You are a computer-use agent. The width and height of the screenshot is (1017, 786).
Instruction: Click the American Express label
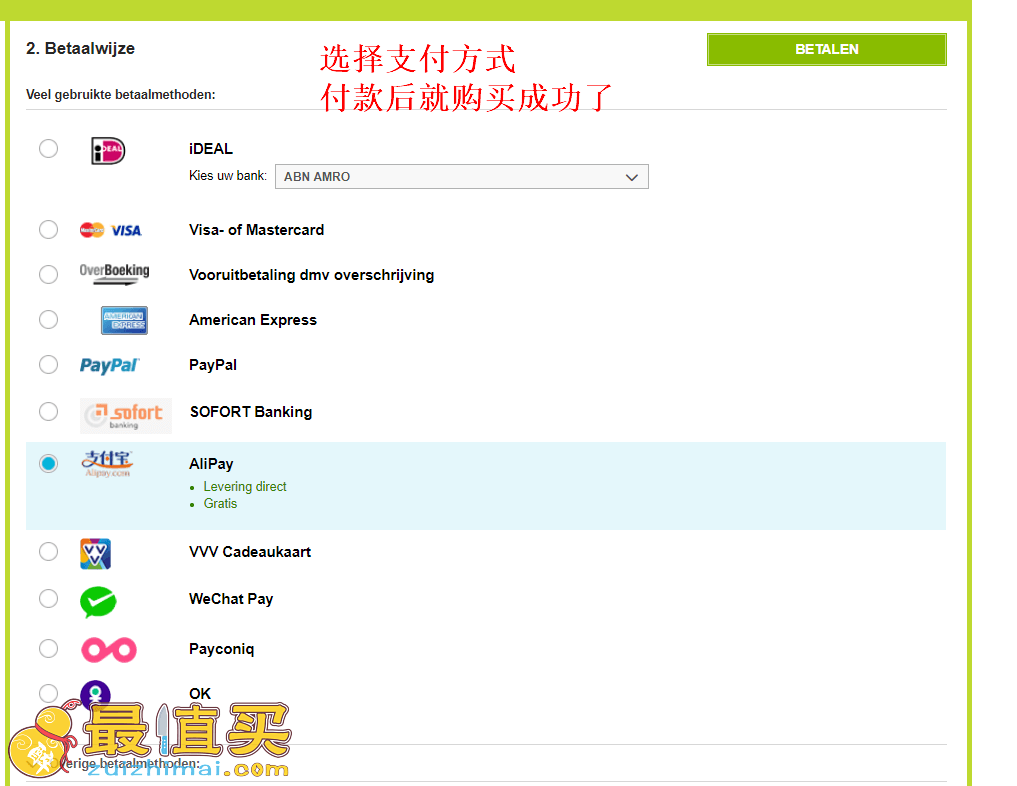click(253, 320)
